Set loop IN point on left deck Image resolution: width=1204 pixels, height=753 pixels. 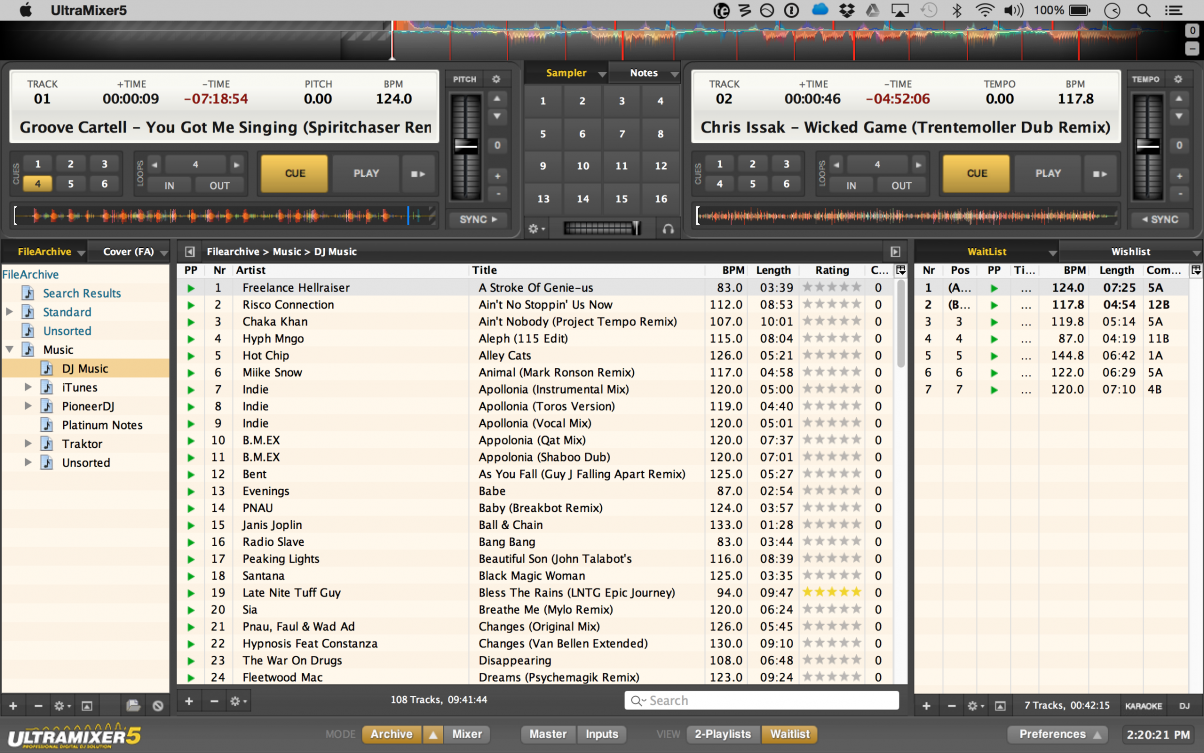coord(170,185)
